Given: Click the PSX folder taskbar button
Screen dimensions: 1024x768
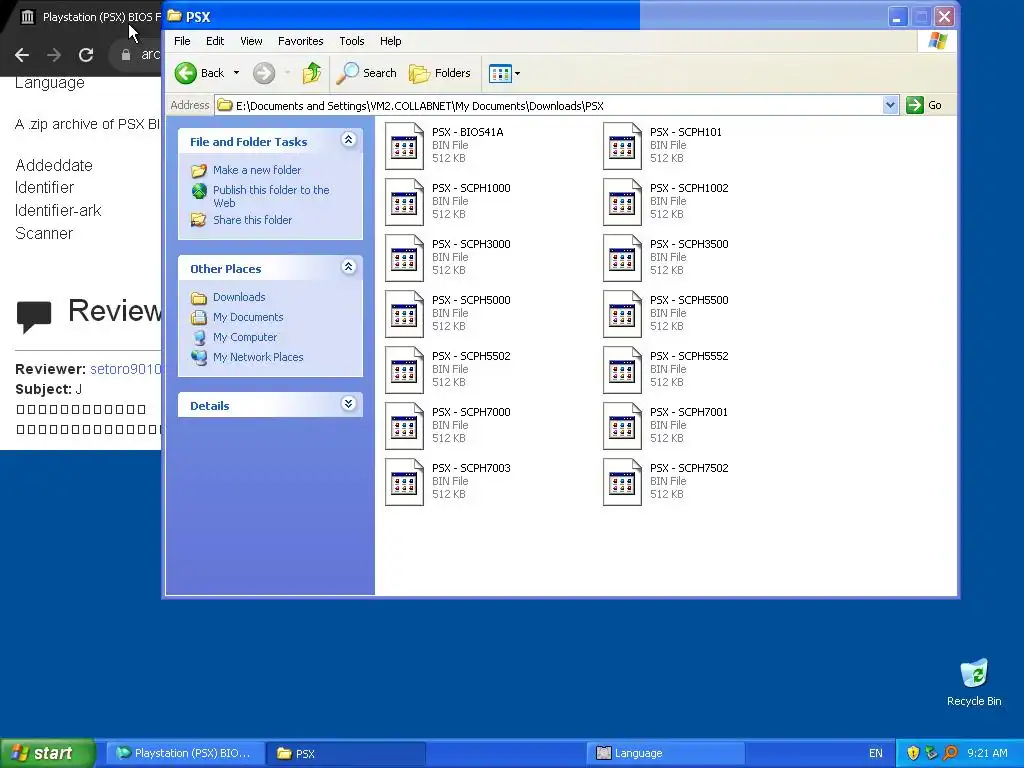Looking at the screenshot, I should point(346,753).
